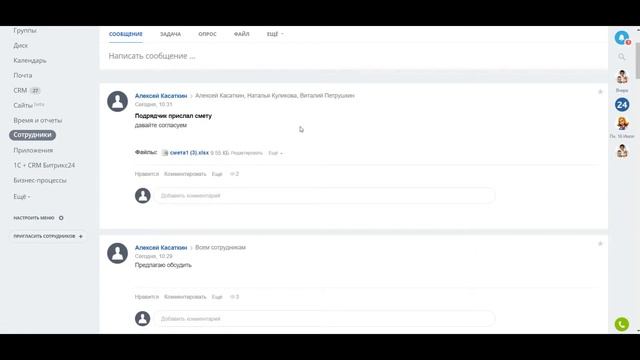Open Приложения in left menu
The height and width of the screenshot is (360, 640).
click(33, 150)
